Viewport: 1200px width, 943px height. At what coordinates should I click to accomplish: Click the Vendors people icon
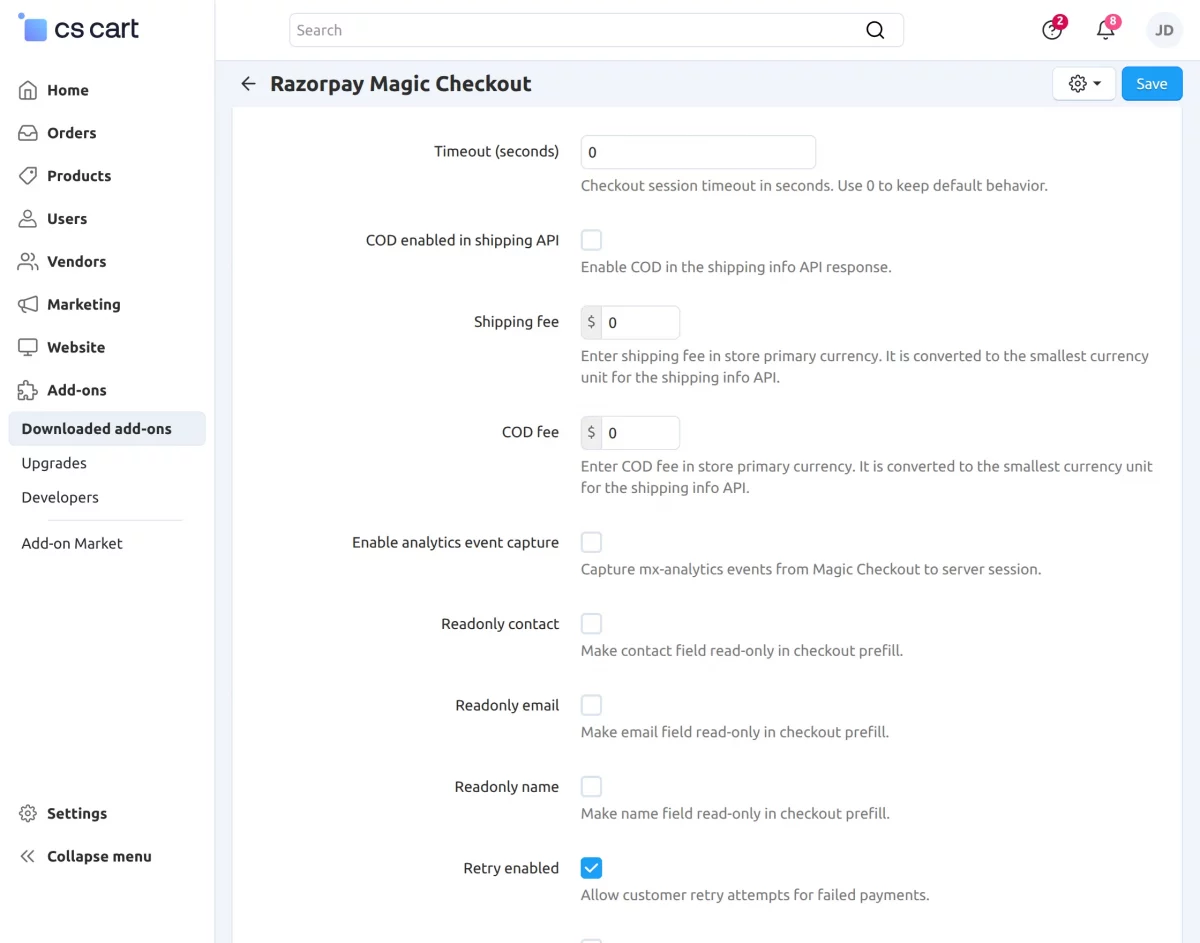tap(28, 262)
